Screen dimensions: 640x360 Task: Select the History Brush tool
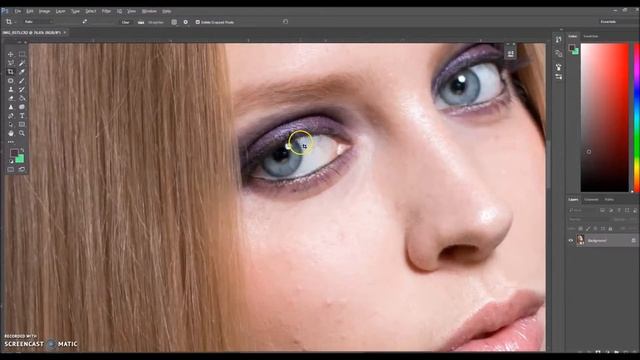22,89
